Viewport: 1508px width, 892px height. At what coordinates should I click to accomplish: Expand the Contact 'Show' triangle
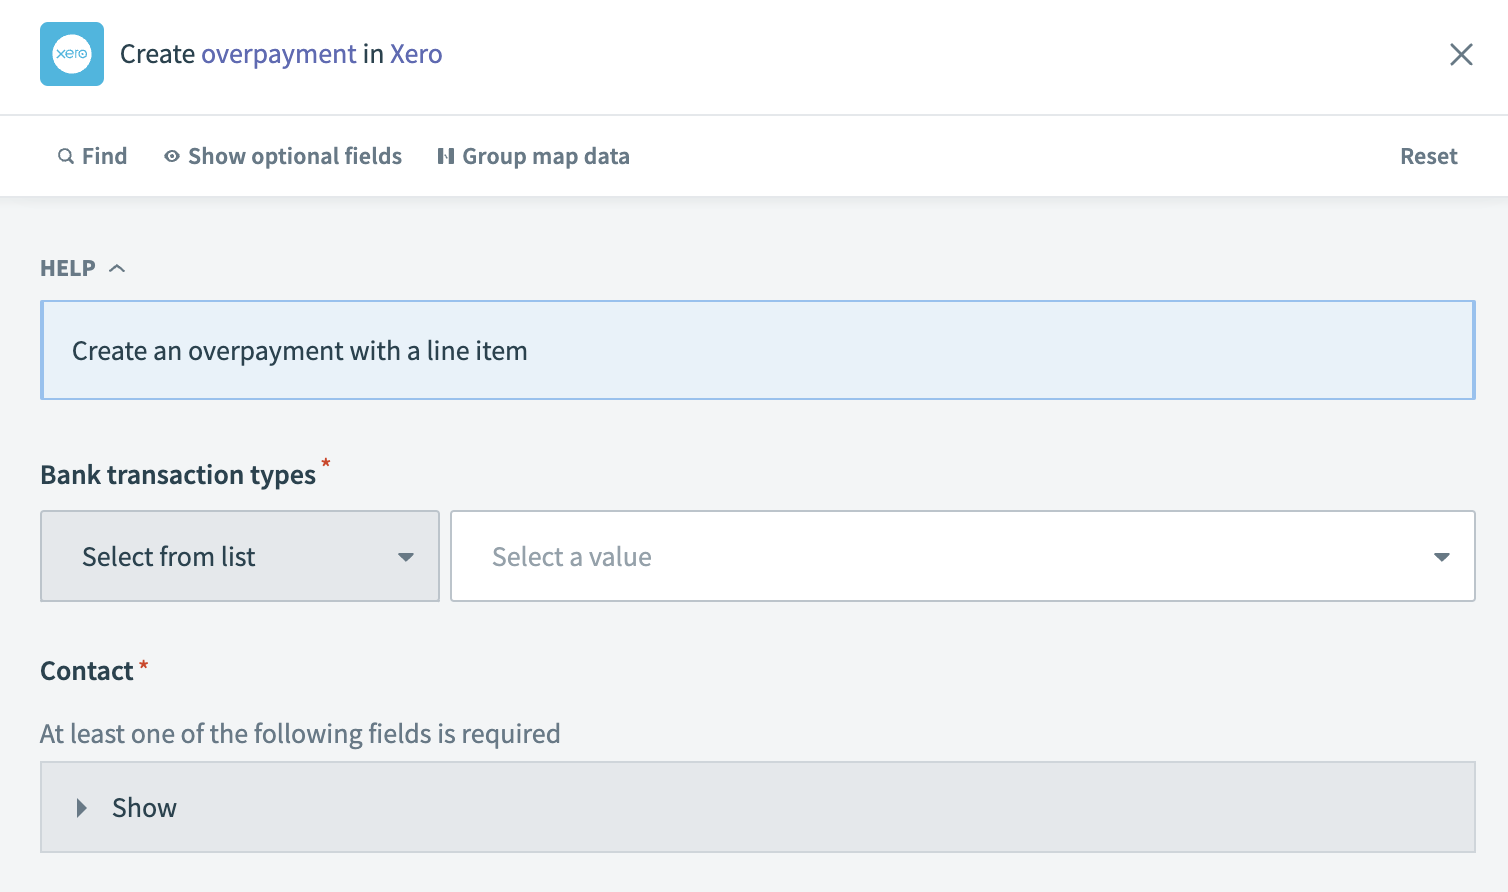(82, 808)
